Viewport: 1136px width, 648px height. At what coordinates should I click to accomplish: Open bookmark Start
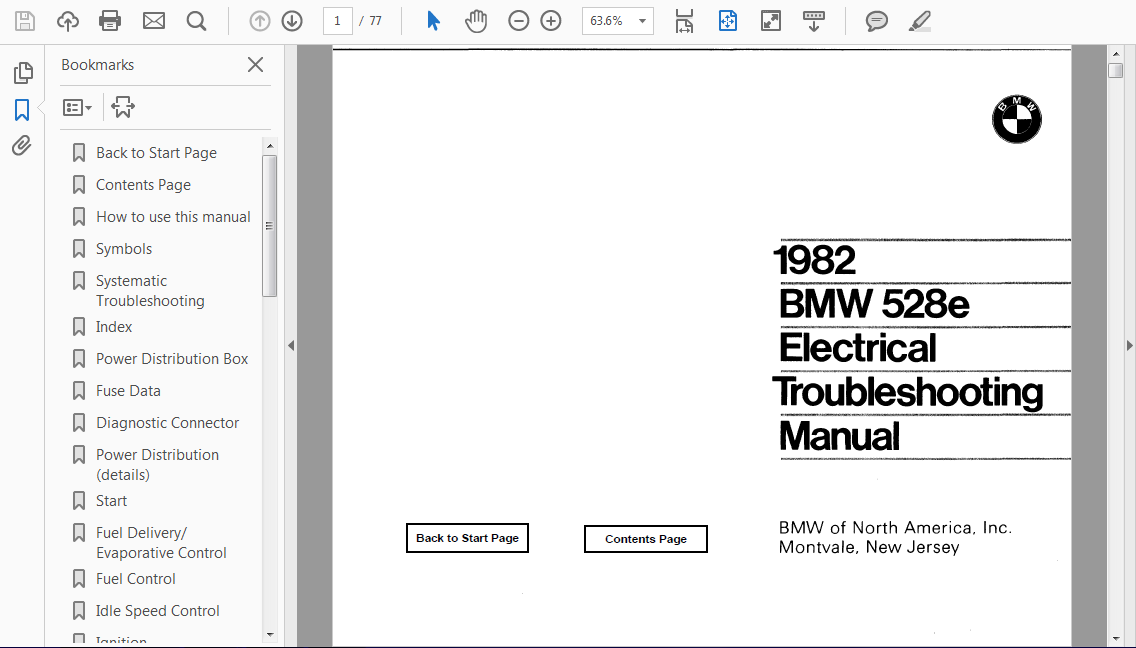click(x=111, y=501)
